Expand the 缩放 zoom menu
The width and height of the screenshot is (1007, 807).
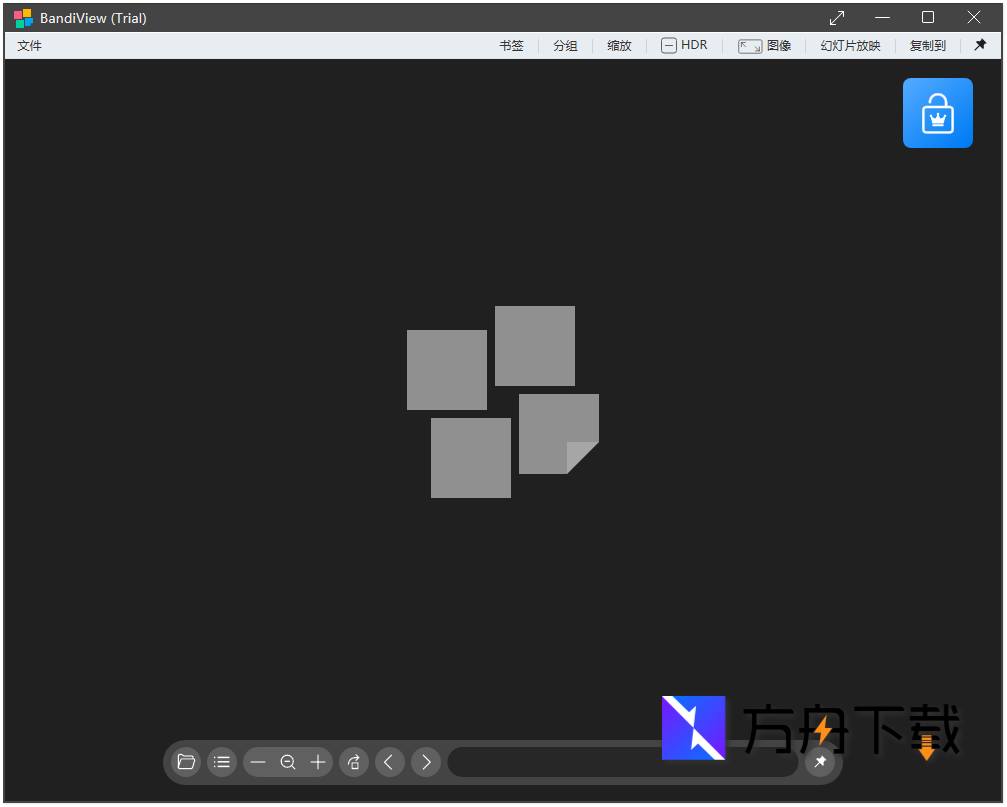(x=619, y=45)
